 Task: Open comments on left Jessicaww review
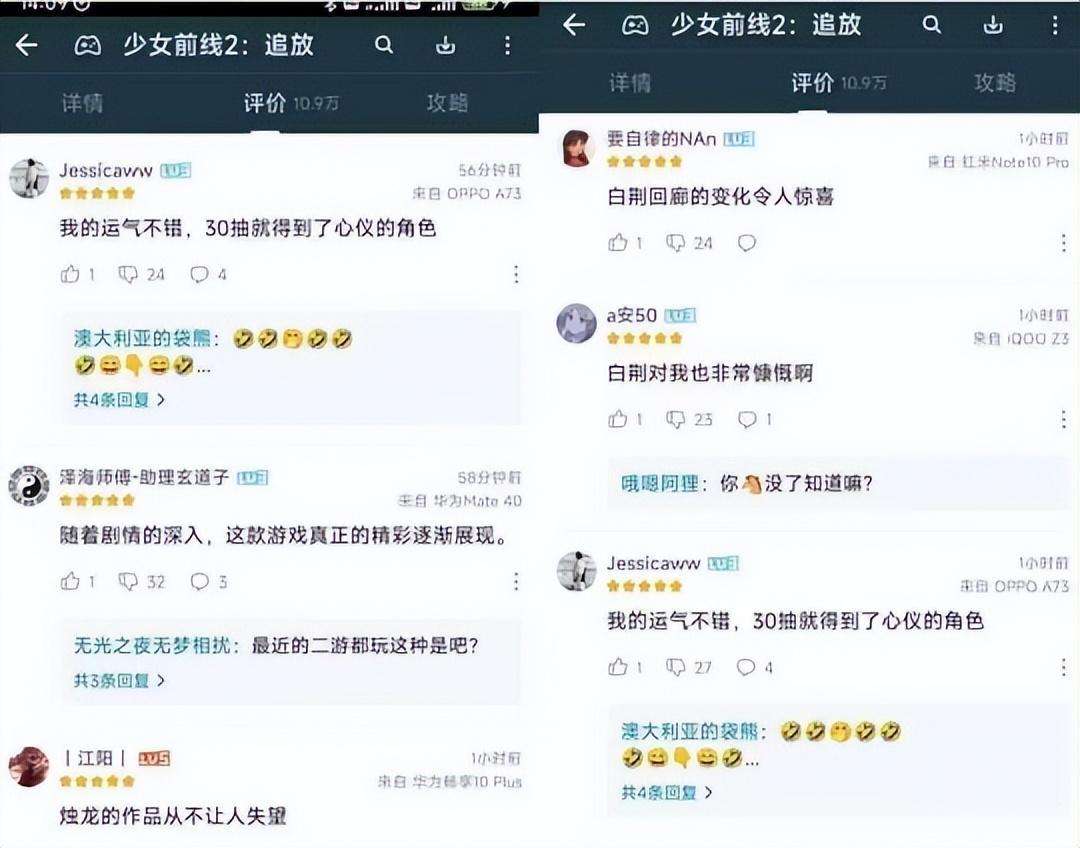[x=199, y=275]
